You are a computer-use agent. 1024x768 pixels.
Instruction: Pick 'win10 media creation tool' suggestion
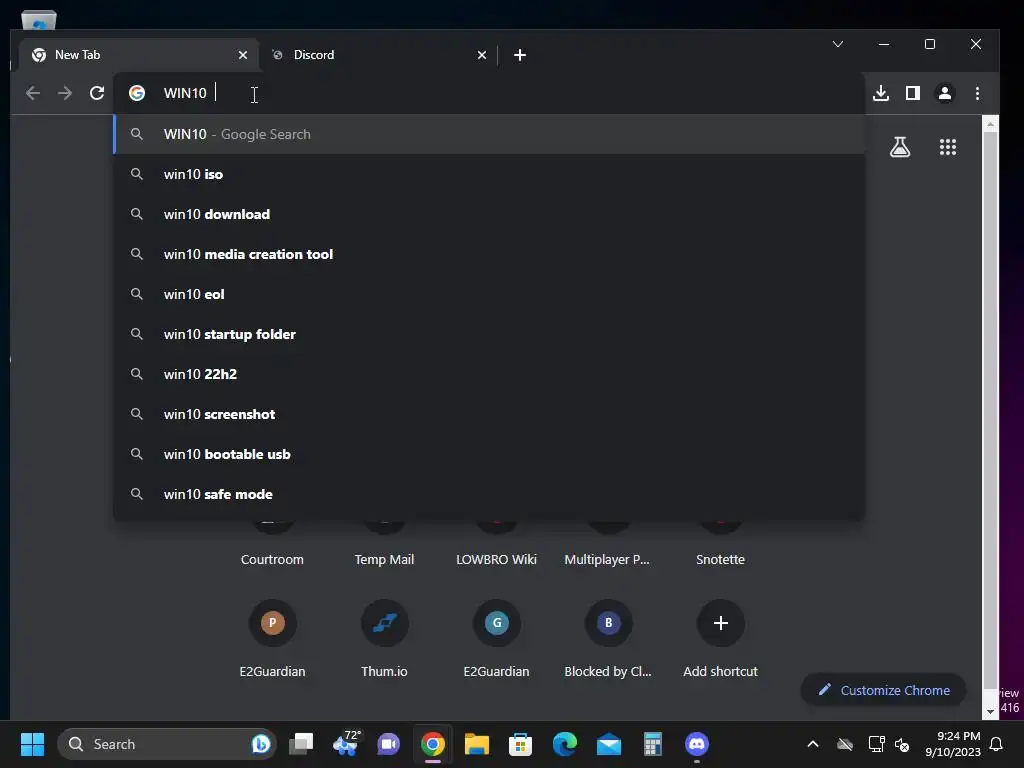(488, 254)
